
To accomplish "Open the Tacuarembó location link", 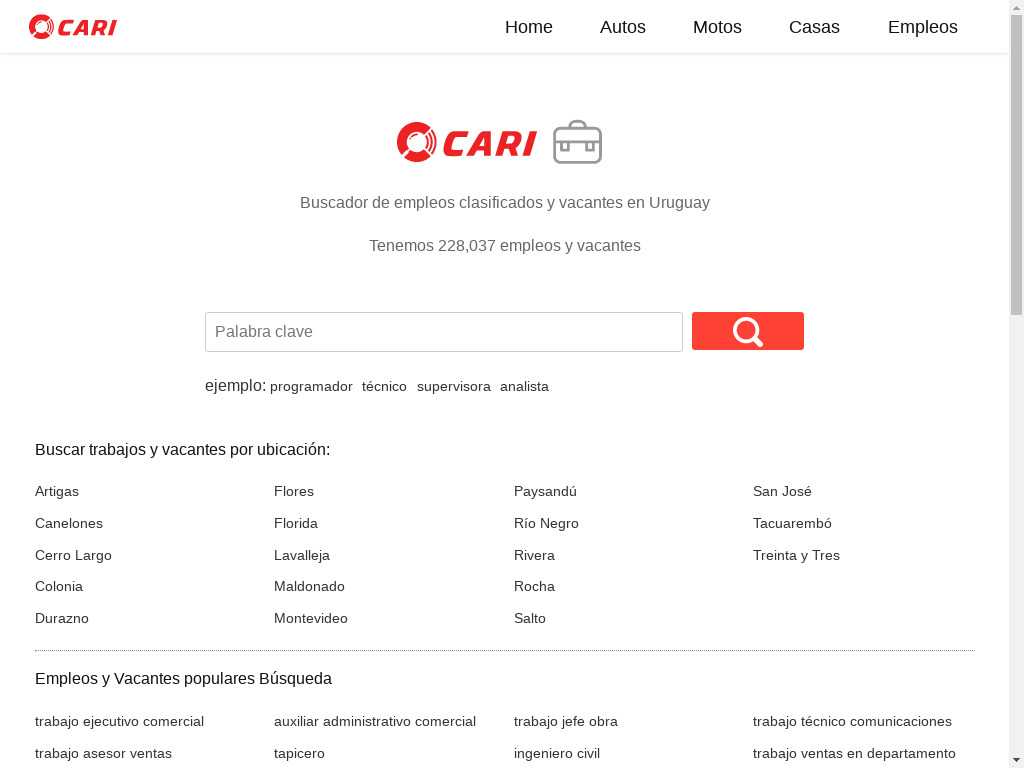I will 792,523.
